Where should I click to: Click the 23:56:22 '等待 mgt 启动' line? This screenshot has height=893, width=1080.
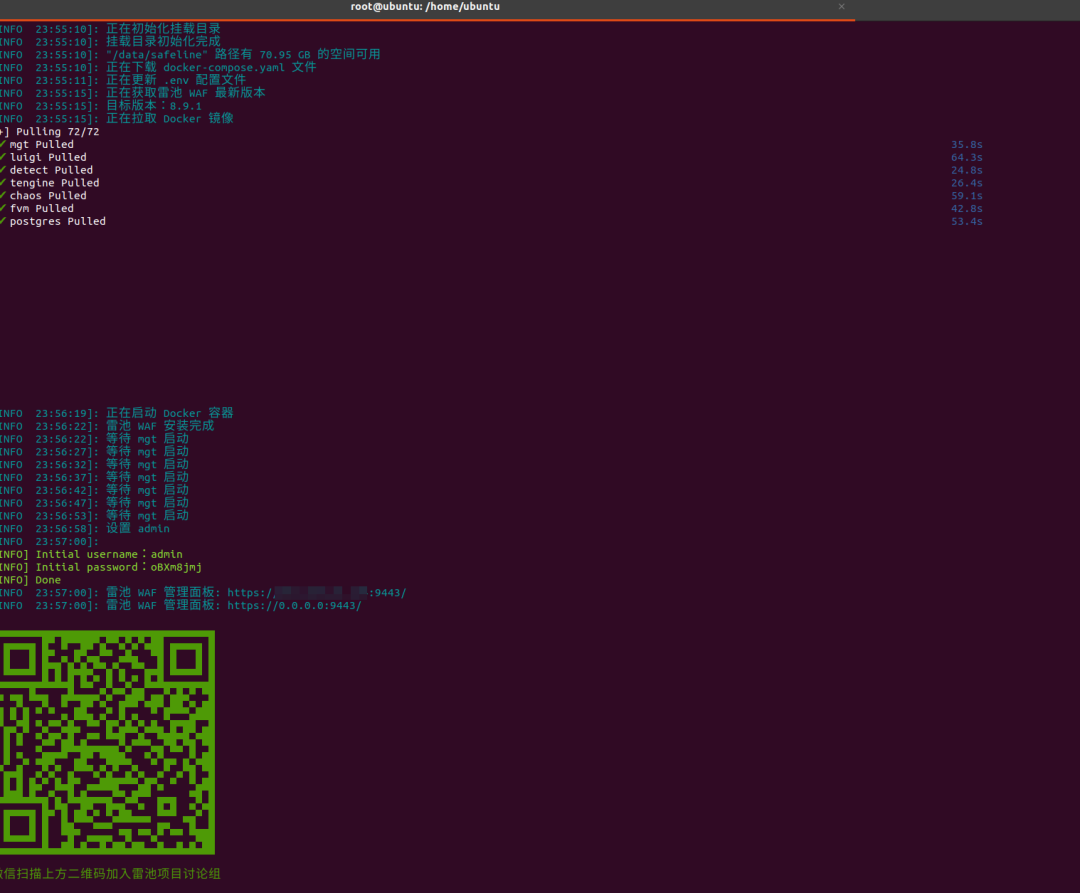point(94,439)
